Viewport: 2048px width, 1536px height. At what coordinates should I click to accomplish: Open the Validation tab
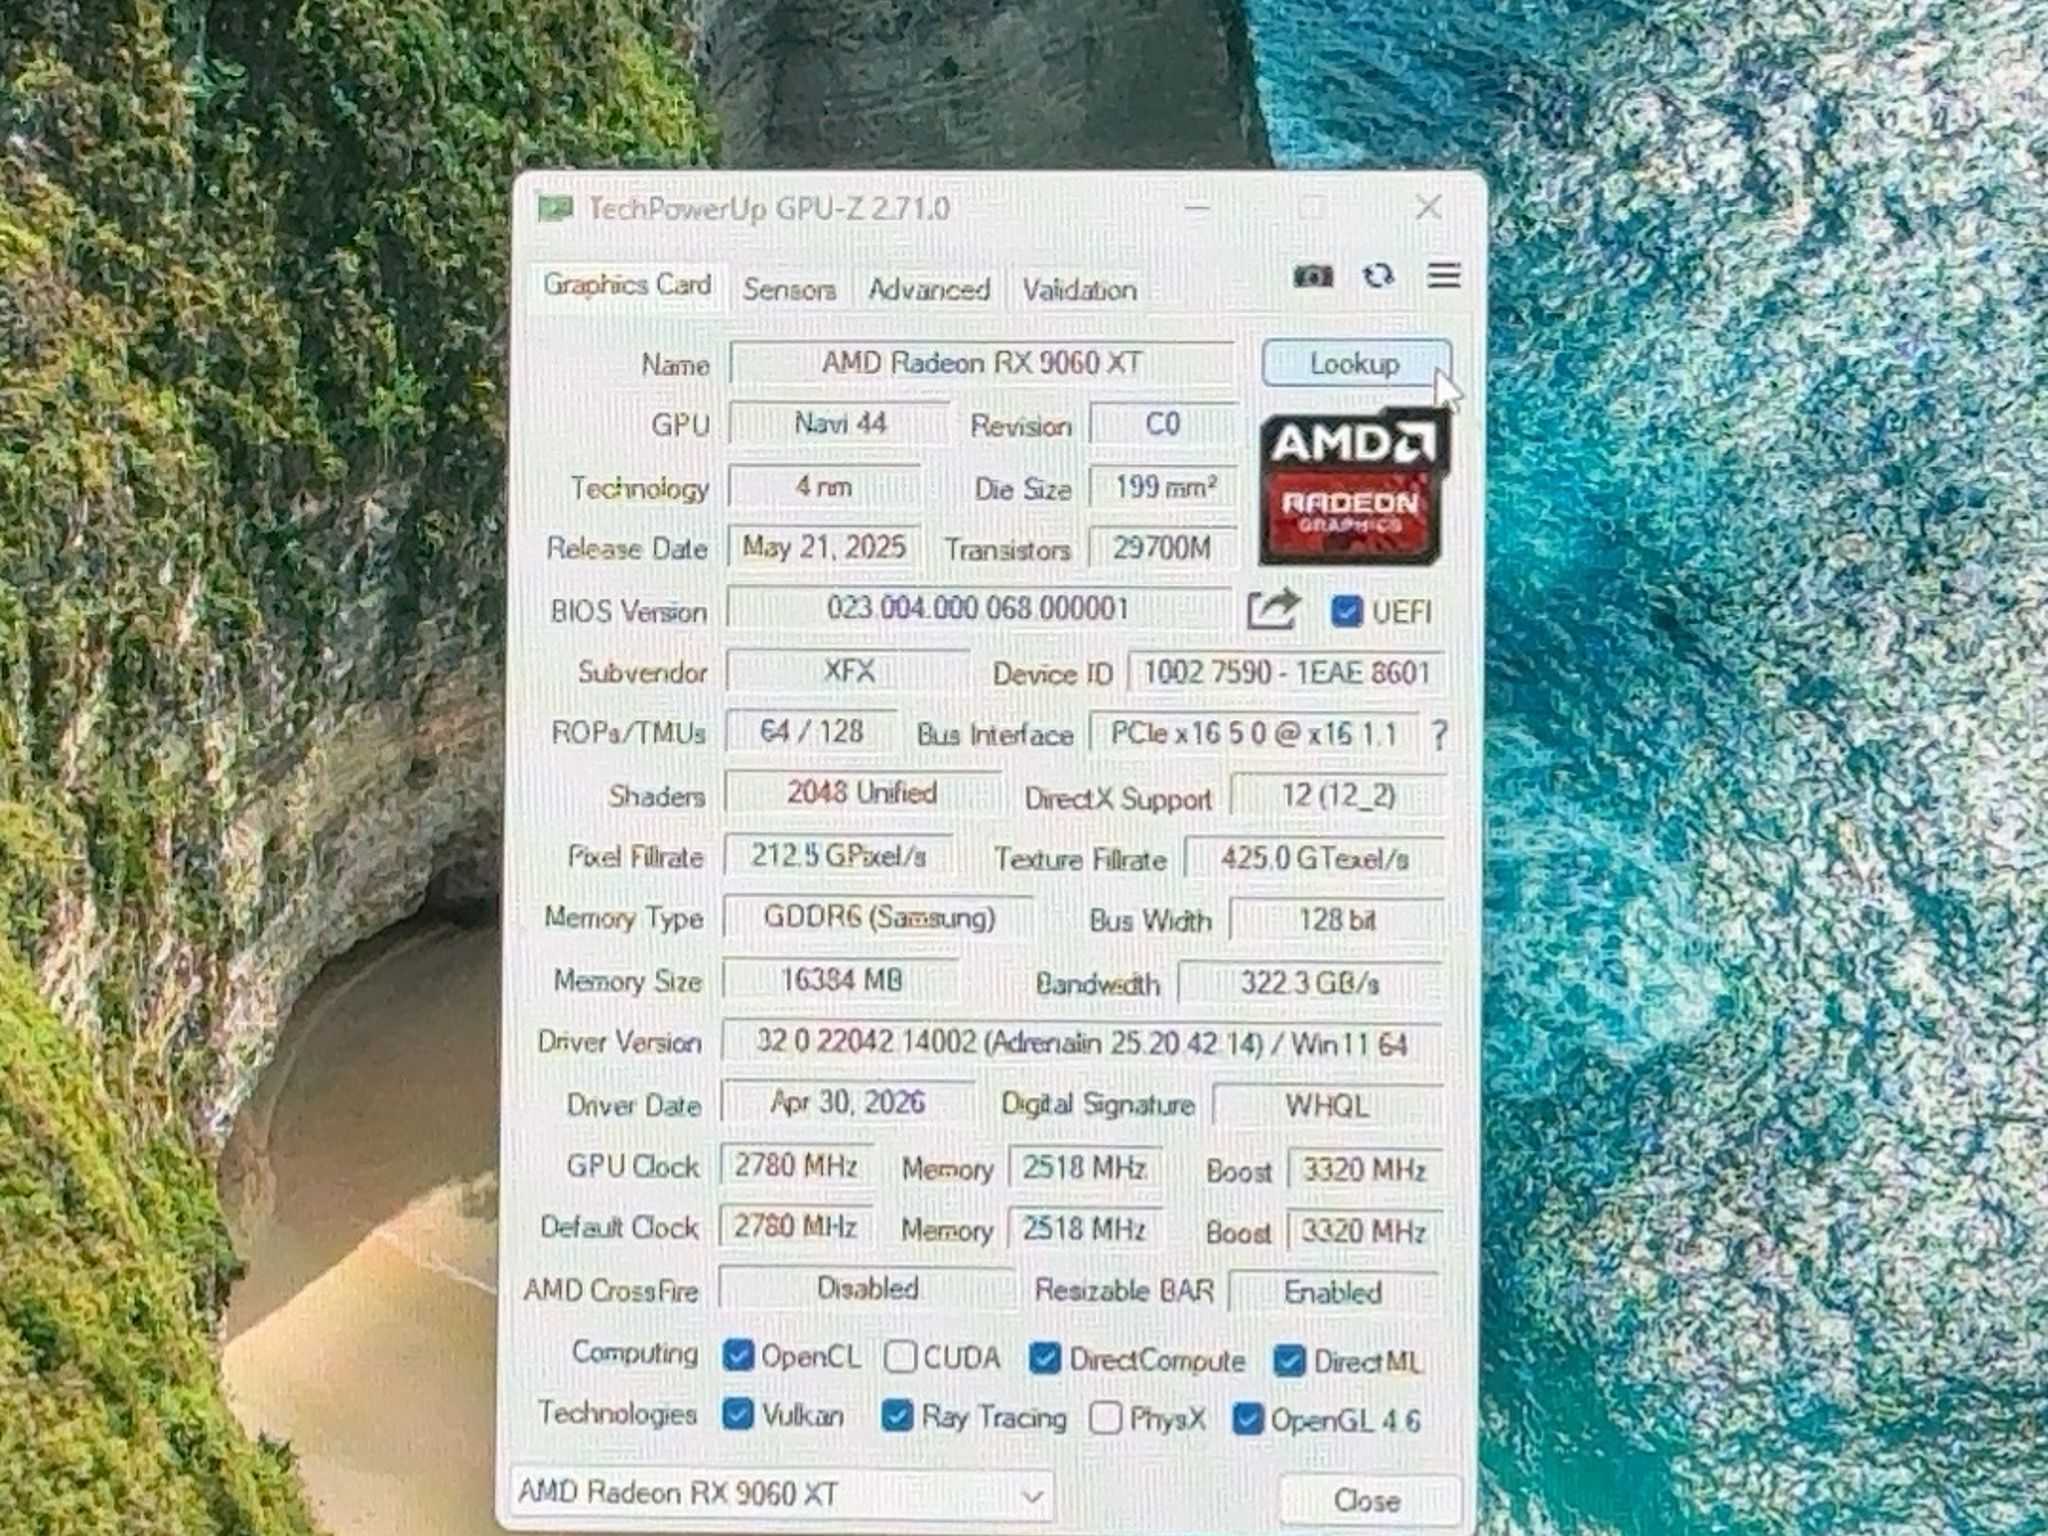pyautogui.click(x=1079, y=291)
